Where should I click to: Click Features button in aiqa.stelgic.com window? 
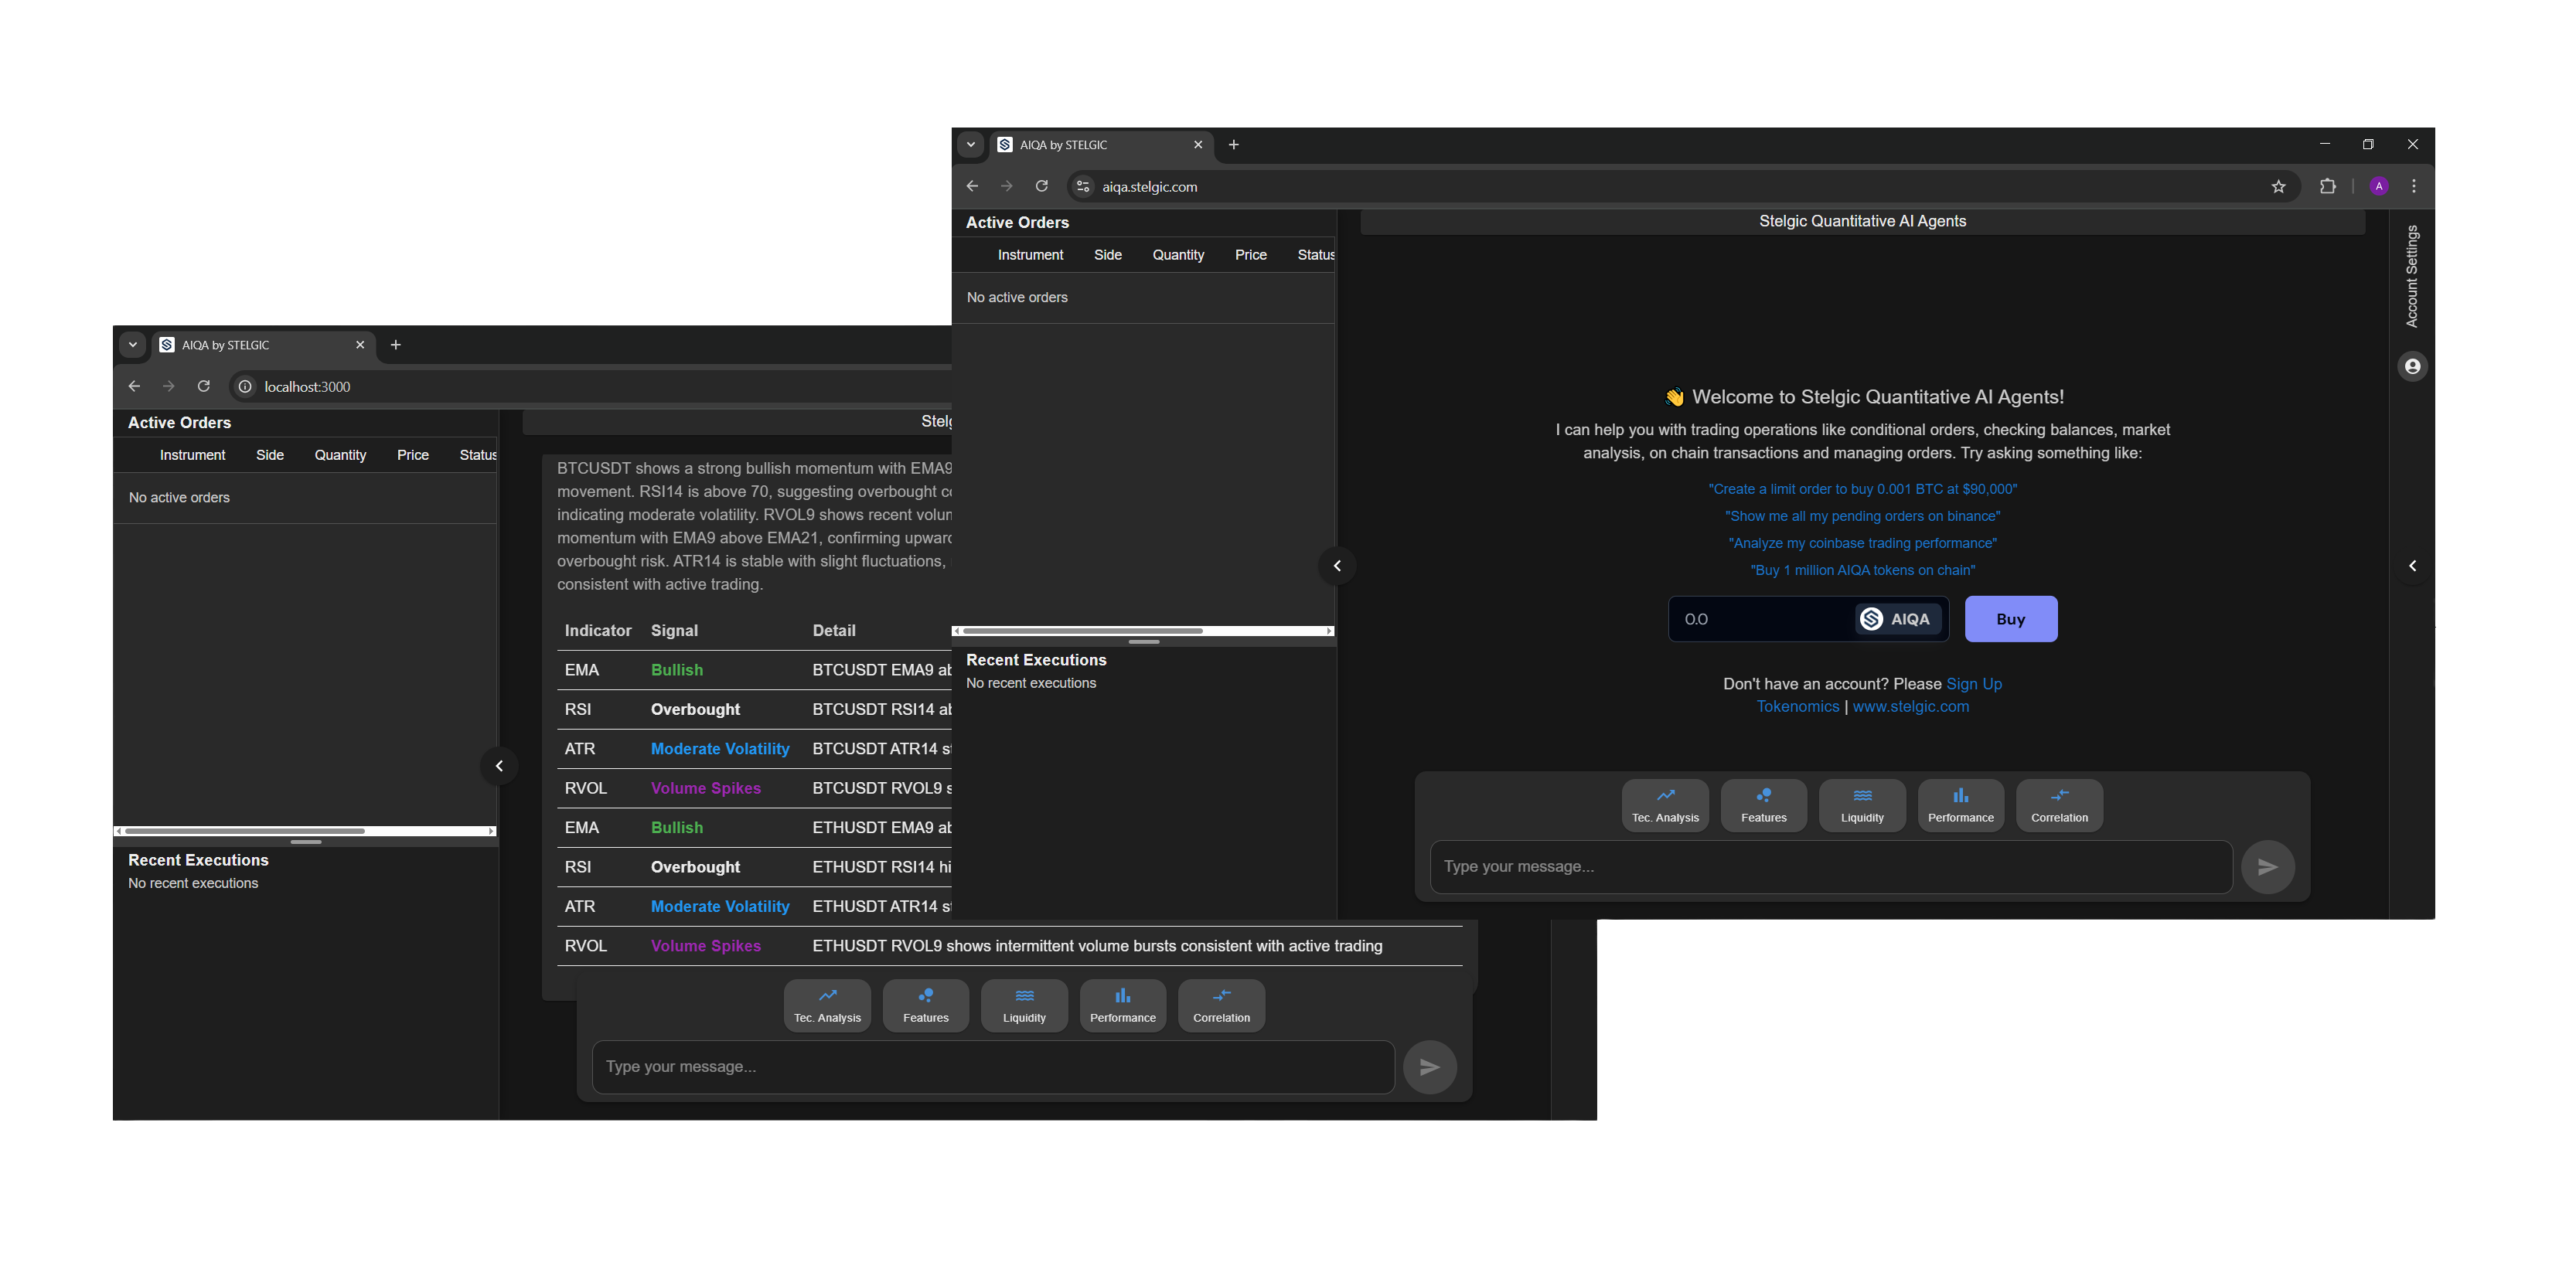(1763, 805)
